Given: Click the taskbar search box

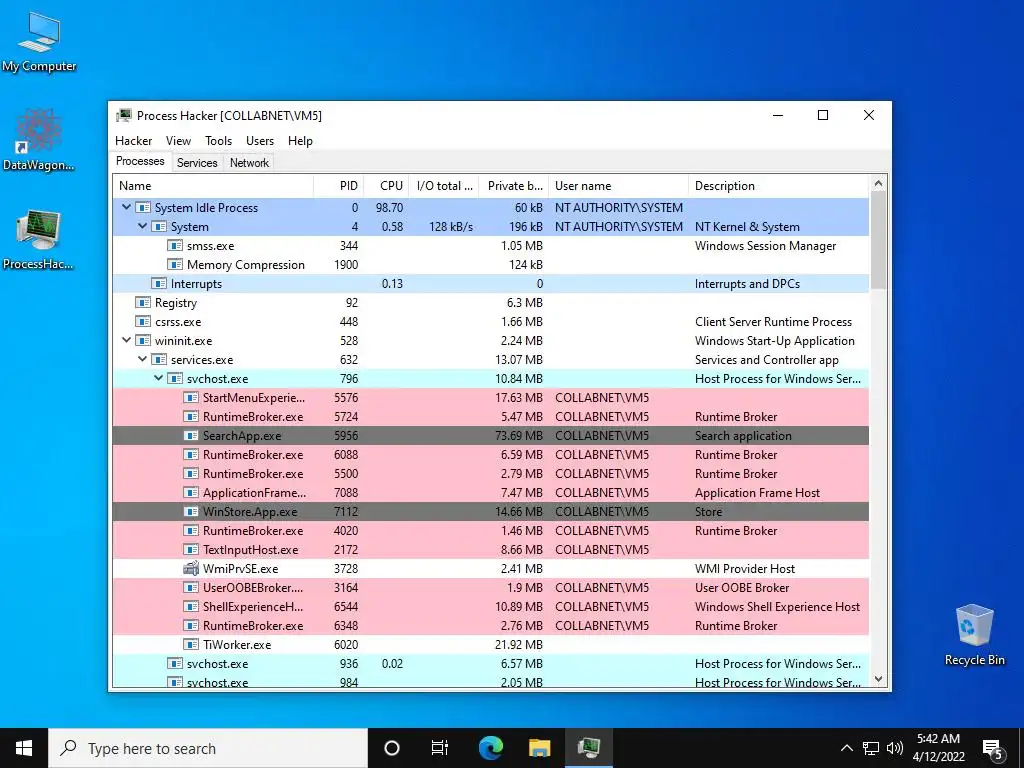Looking at the screenshot, I should coord(208,748).
